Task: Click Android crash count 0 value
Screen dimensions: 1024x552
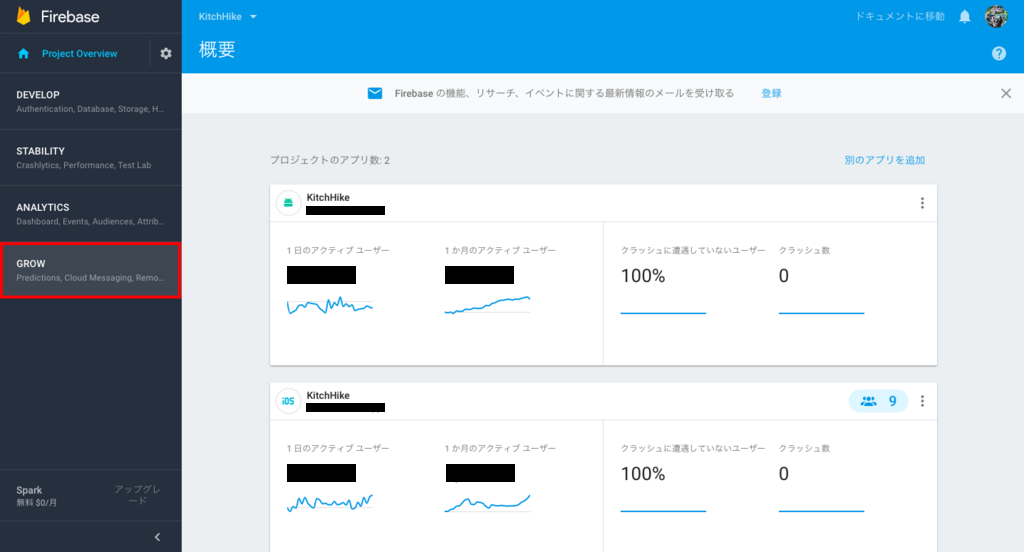Action: tap(784, 276)
